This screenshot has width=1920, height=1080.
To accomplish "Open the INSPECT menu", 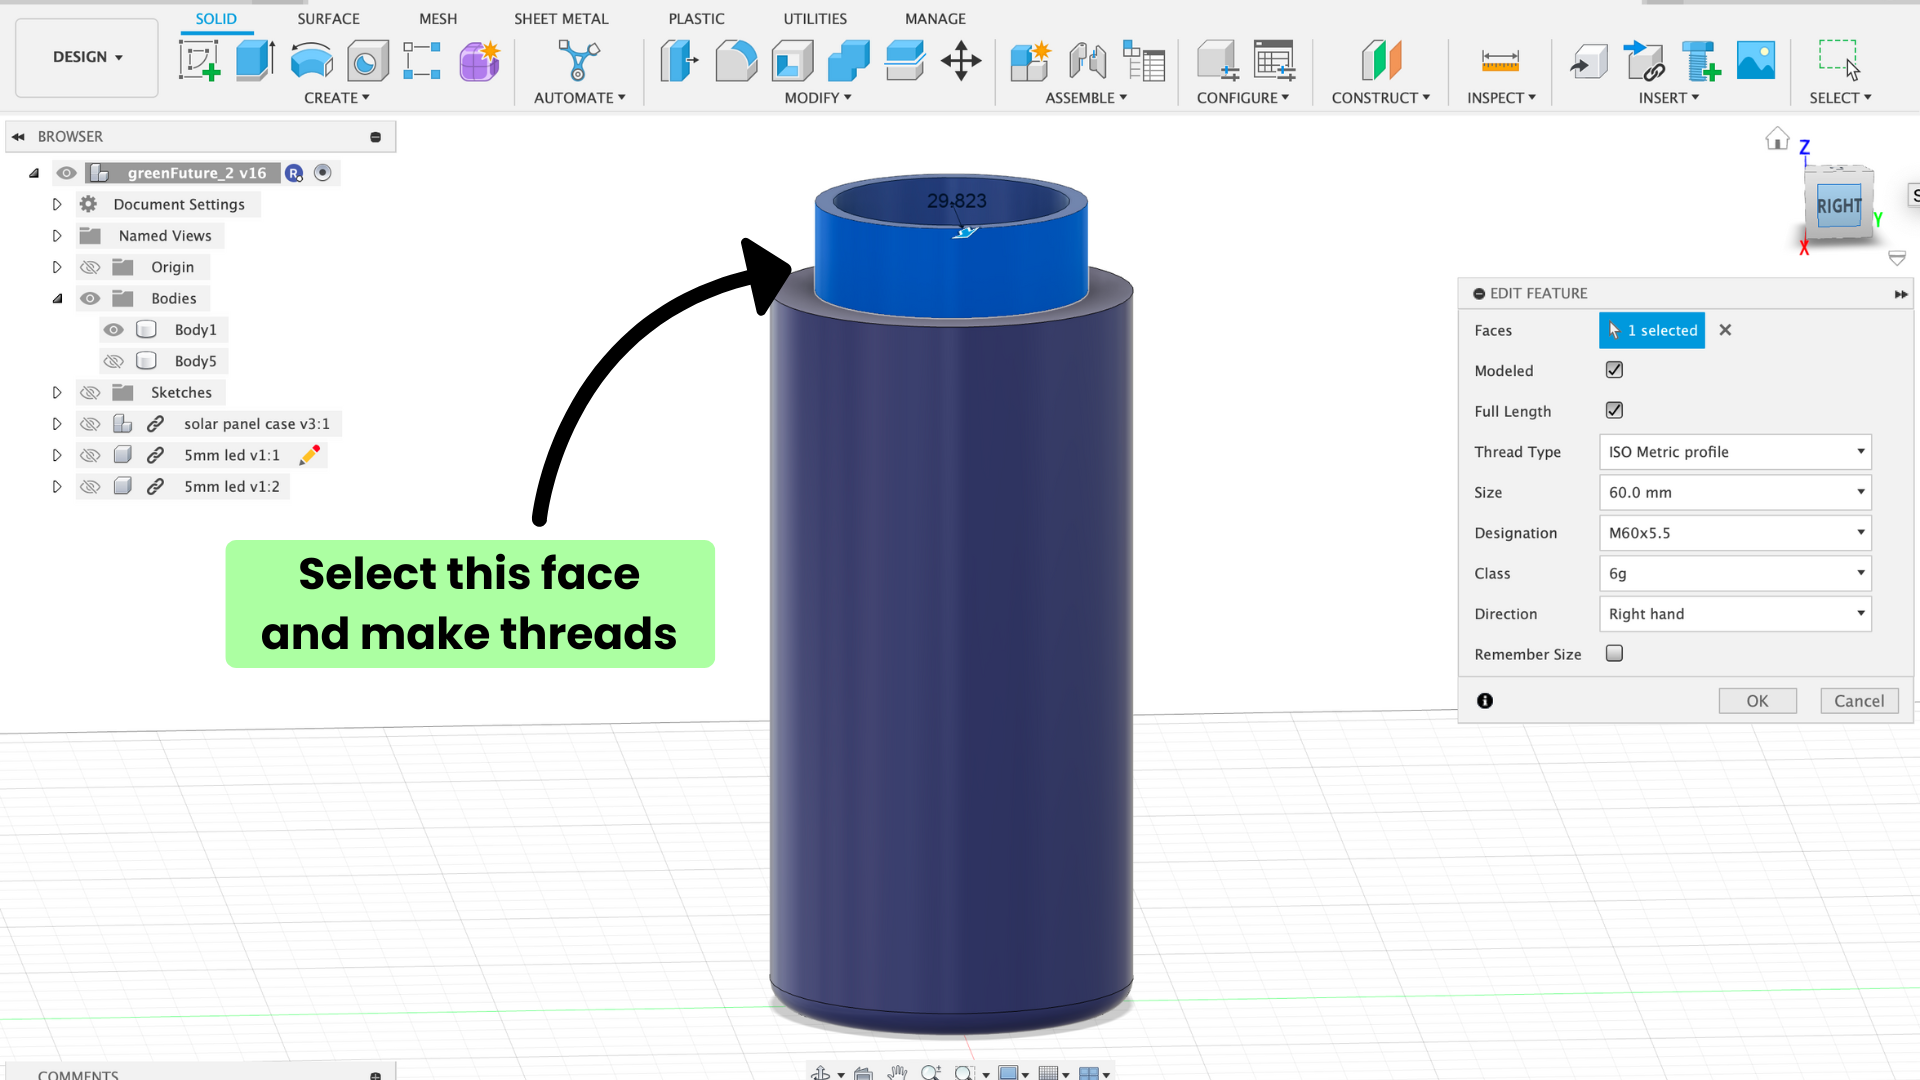I will pos(1501,98).
